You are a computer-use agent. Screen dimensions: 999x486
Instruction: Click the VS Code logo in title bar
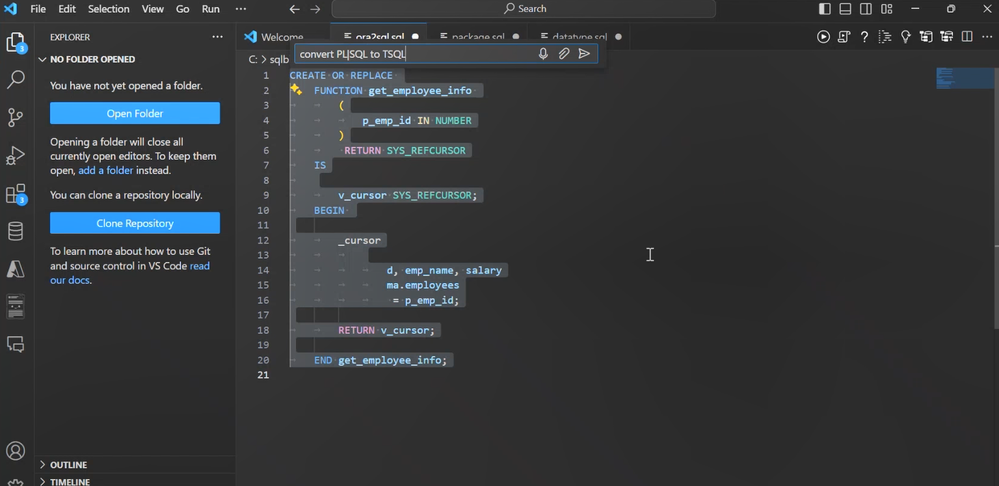point(11,9)
